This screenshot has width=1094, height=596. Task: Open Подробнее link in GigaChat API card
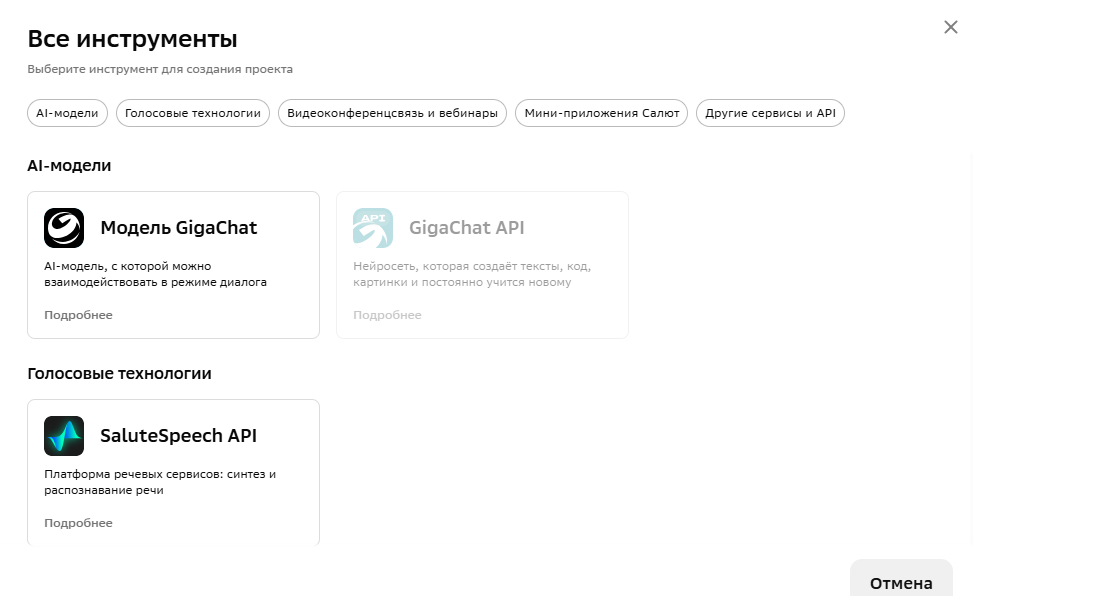point(387,315)
